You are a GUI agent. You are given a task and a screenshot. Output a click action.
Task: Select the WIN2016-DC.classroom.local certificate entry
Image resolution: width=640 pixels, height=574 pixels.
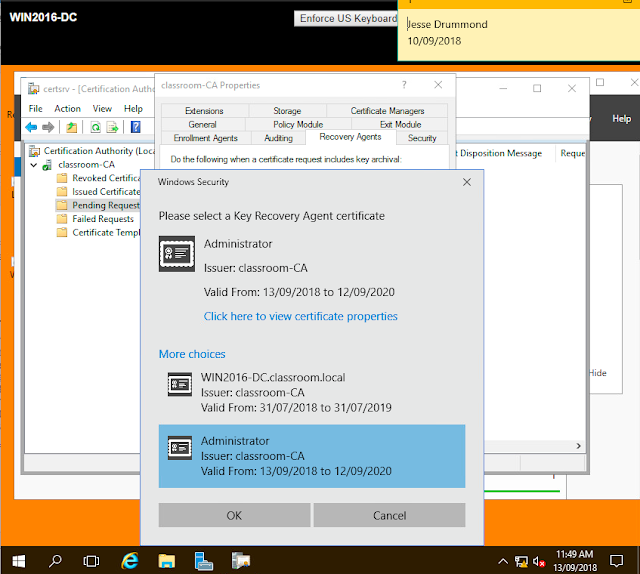(312, 392)
